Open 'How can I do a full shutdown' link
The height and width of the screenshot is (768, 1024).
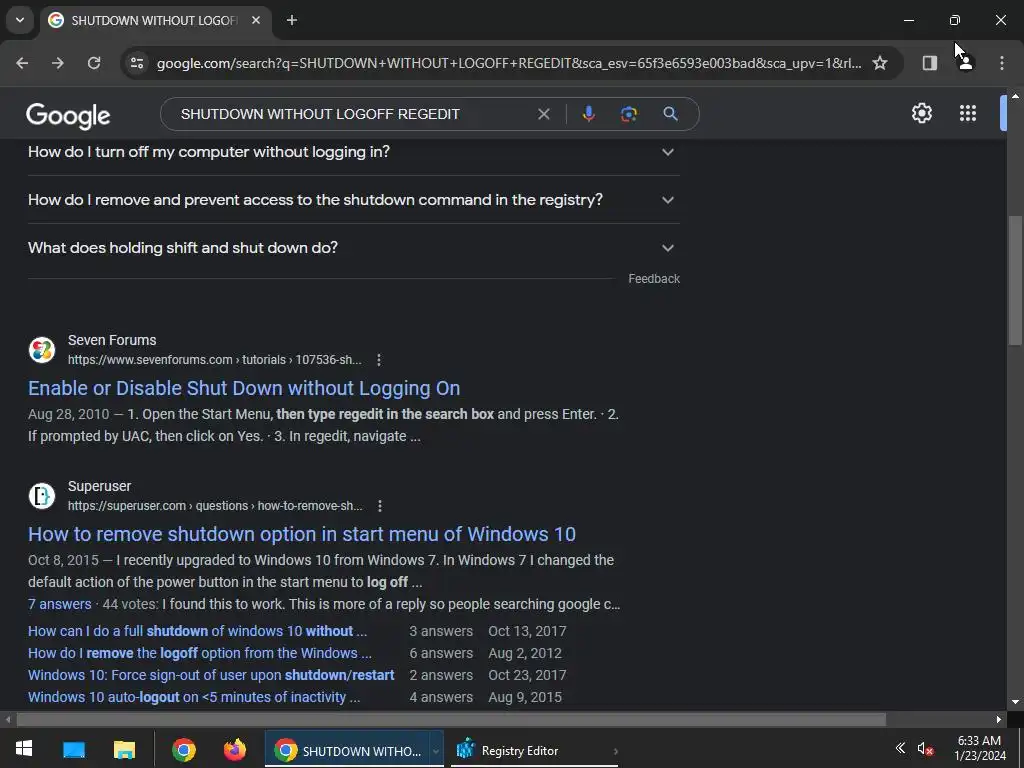pyautogui.click(x=197, y=632)
